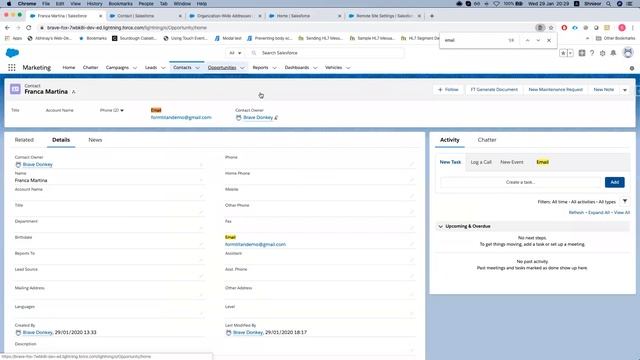Expand the Opportunities nav dropdown chevron

tap(242, 68)
